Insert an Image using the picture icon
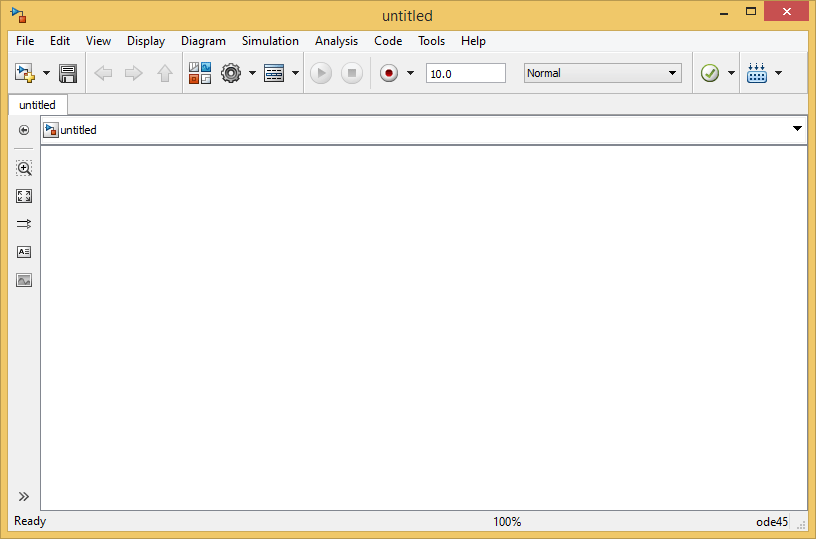 tap(24, 280)
